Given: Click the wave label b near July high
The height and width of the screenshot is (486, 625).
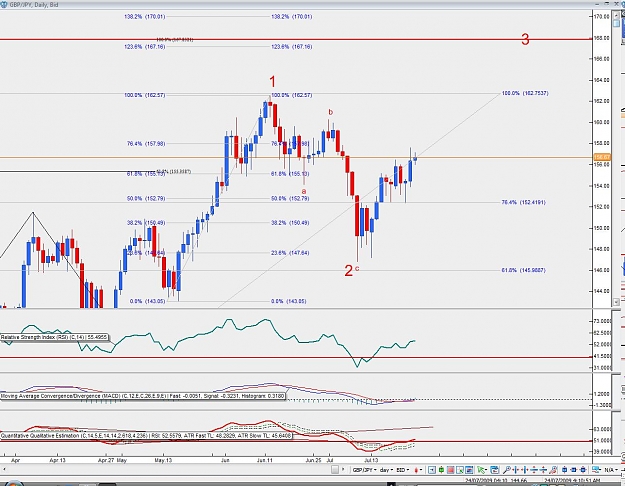Looking at the screenshot, I should point(330,112).
